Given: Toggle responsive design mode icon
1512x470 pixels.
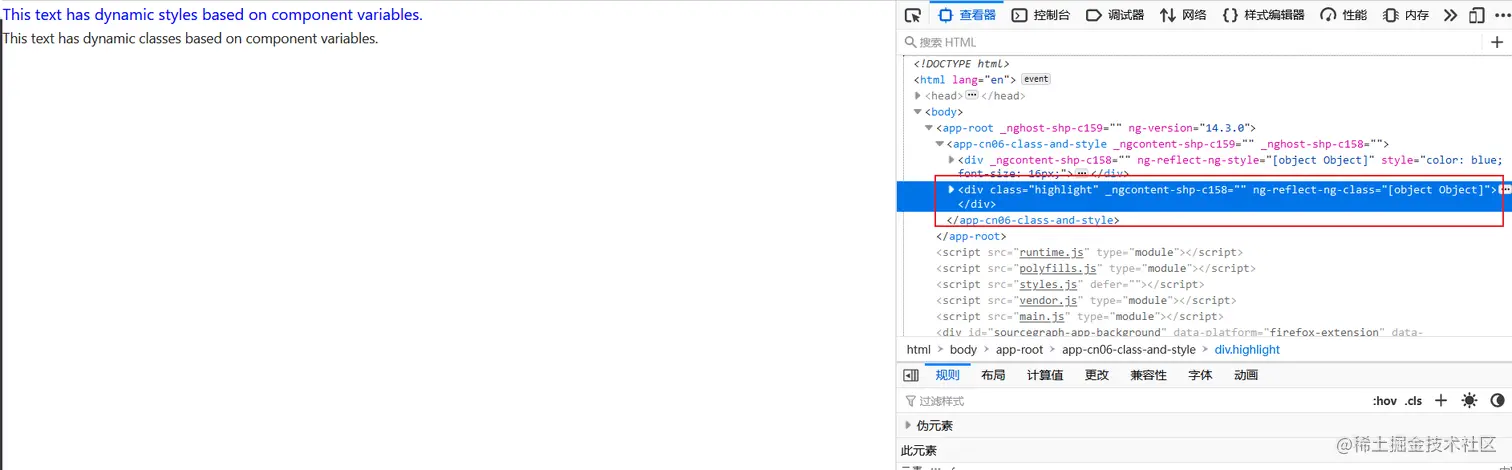Looking at the screenshot, I should point(1476,15).
